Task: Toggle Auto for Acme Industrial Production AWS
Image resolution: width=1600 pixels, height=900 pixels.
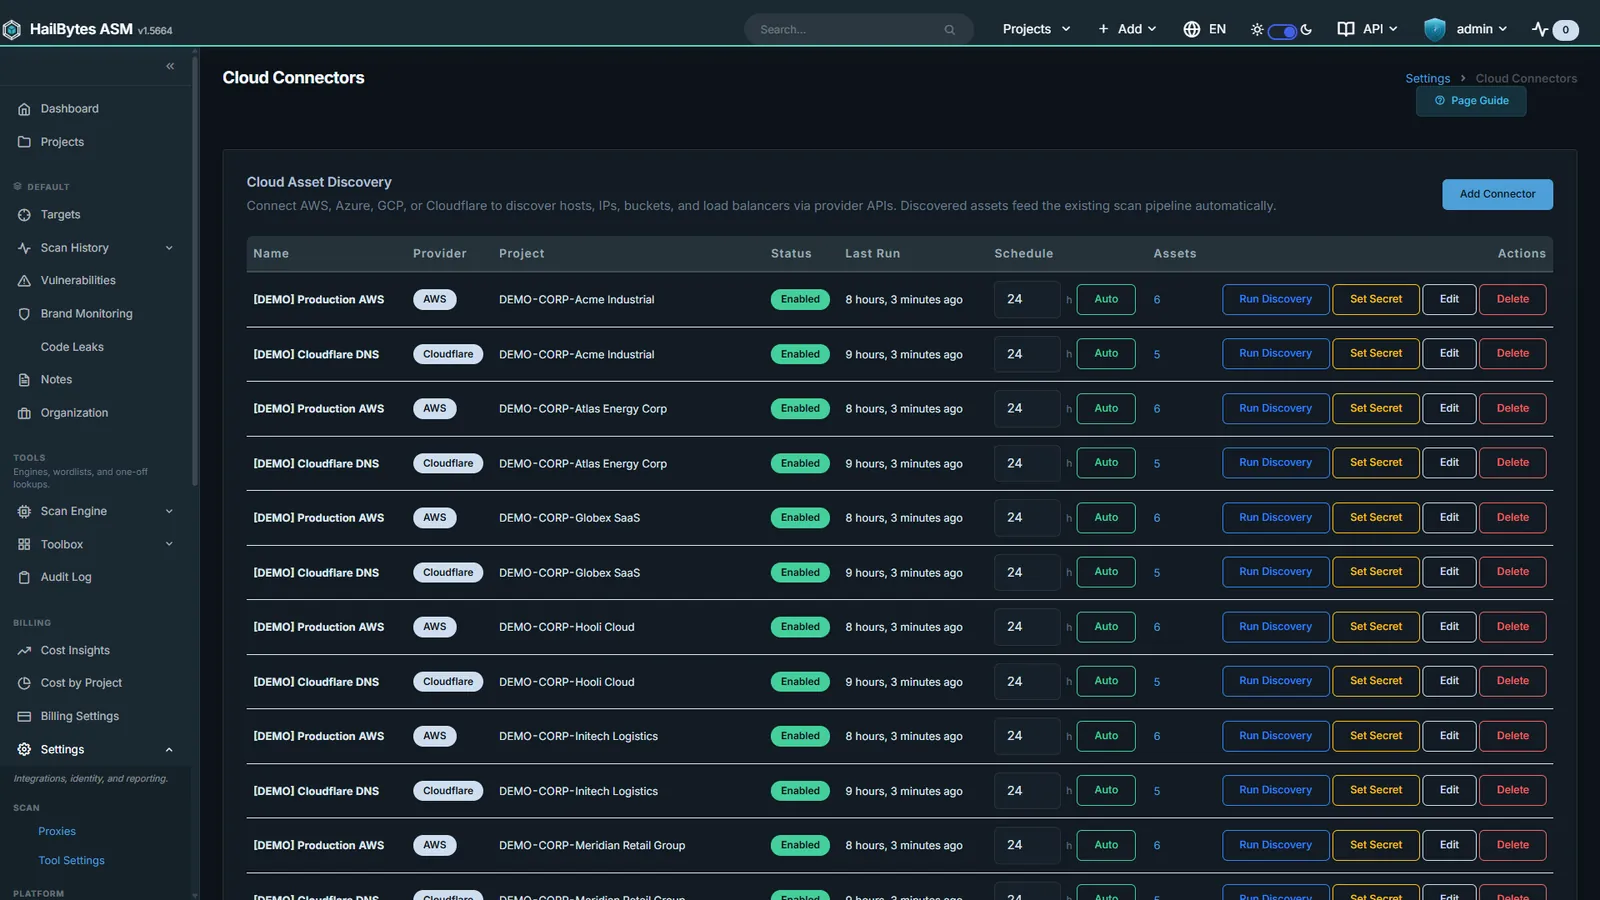Action: click(1106, 299)
